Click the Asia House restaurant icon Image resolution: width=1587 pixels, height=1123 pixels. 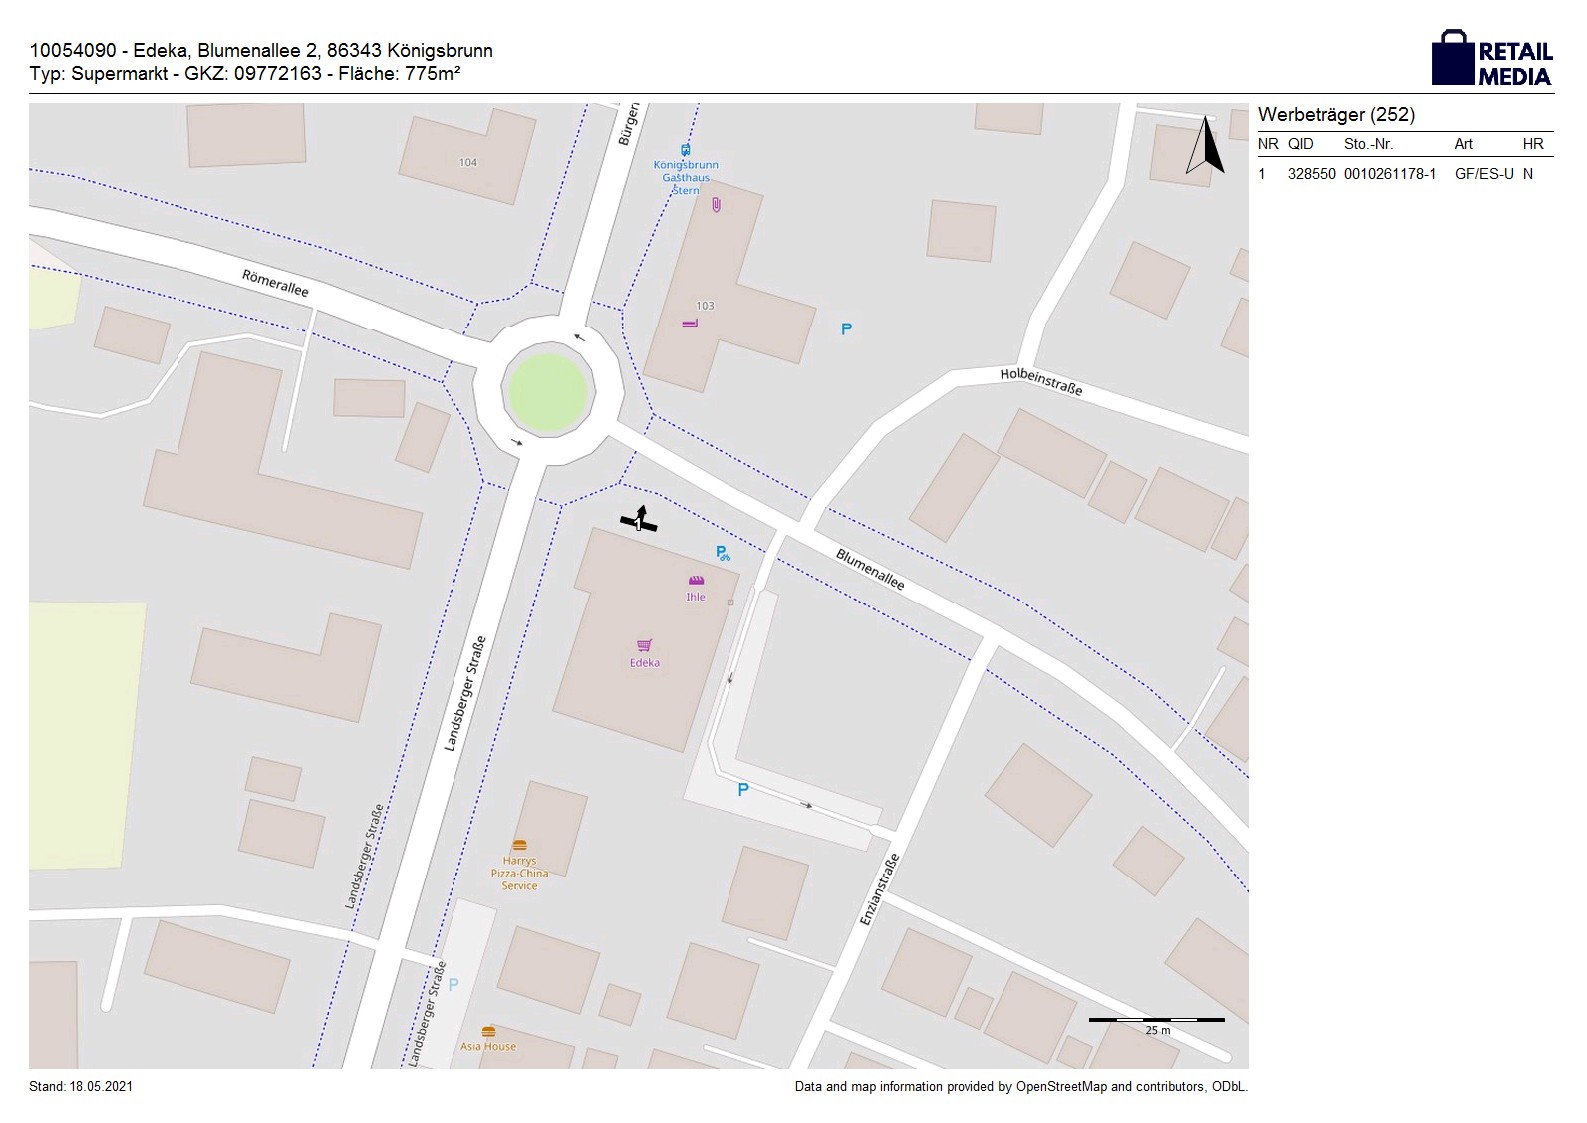[488, 1031]
